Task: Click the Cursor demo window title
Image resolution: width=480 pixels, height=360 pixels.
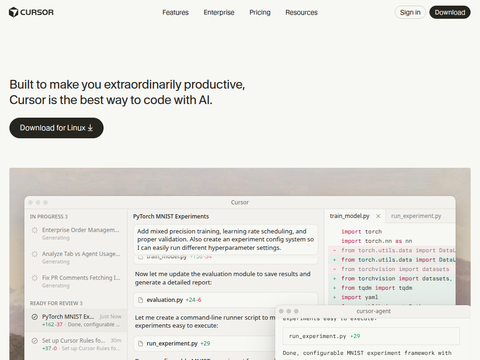Action: click(x=240, y=202)
